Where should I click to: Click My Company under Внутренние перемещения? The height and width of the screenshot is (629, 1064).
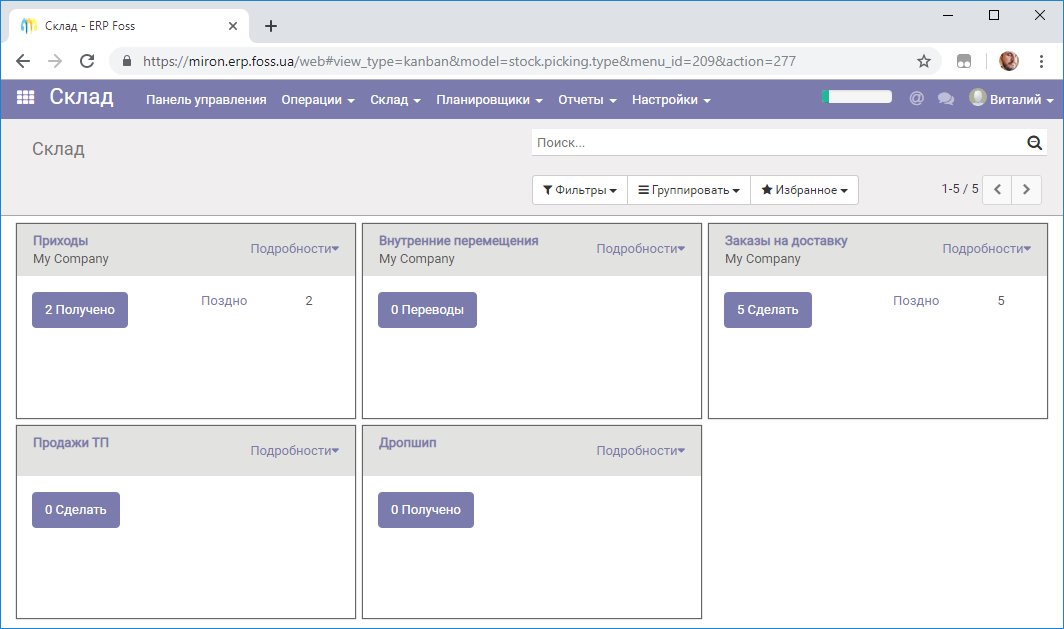(417, 259)
